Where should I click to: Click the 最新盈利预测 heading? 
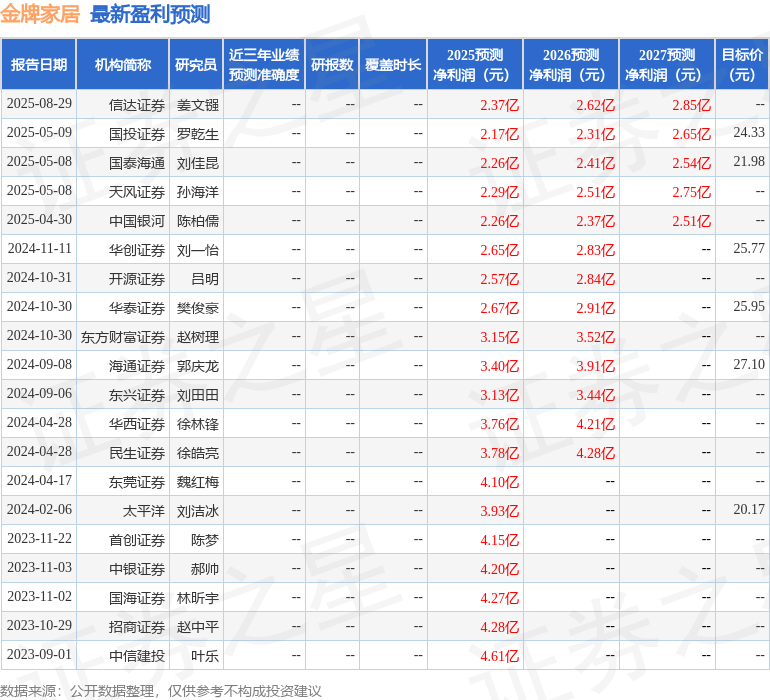coord(150,14)
